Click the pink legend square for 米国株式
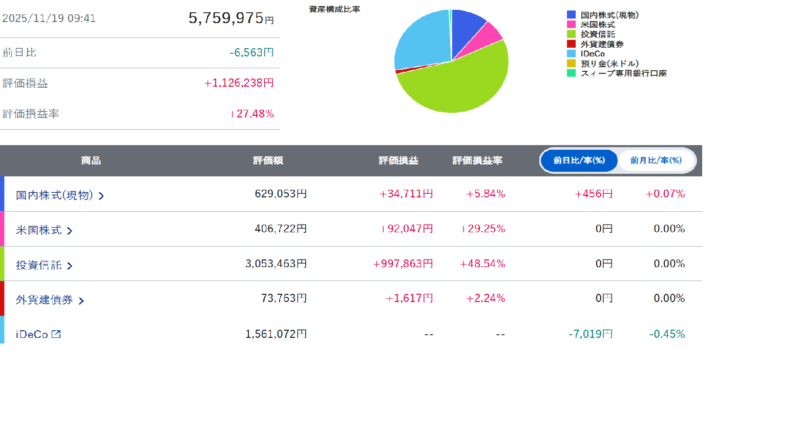Screen dimensions: 800x423 571,26
